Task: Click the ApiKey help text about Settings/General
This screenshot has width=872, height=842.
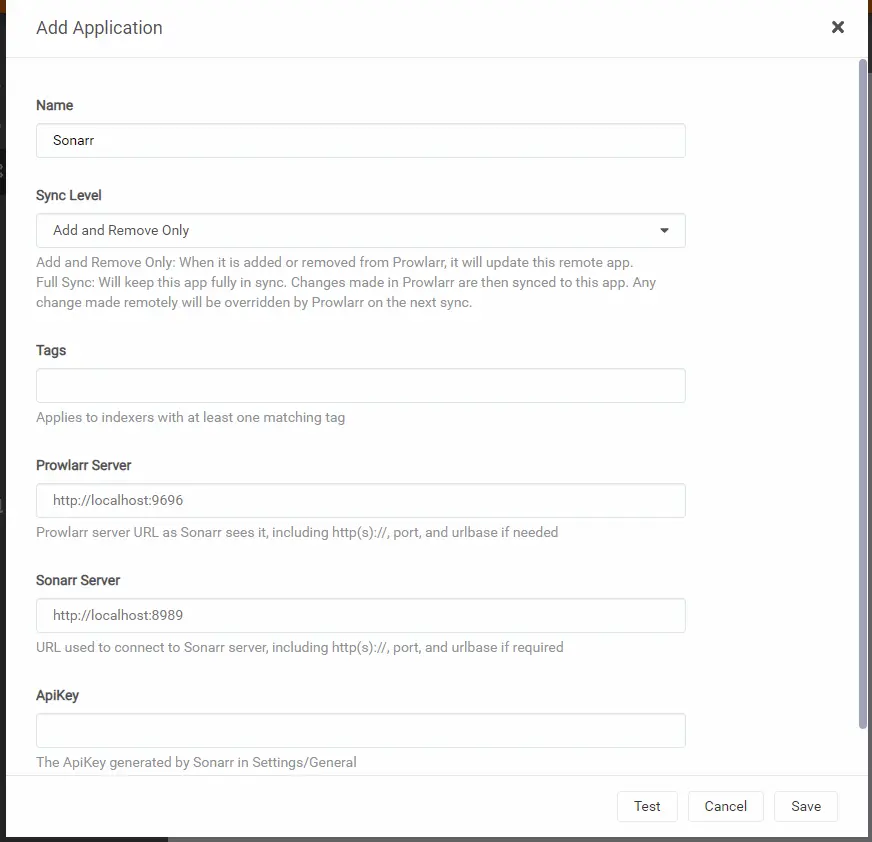Action: pyautogui.click(x=196, y=762)
